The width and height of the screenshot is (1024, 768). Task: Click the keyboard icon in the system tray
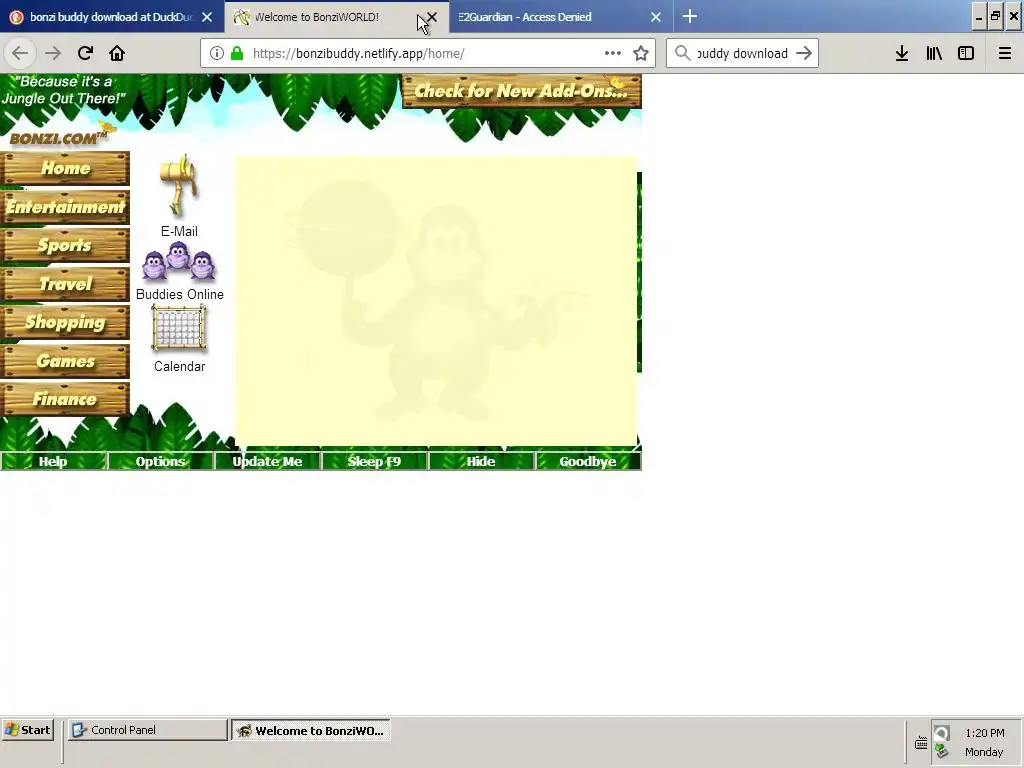(x=921, y=743)
